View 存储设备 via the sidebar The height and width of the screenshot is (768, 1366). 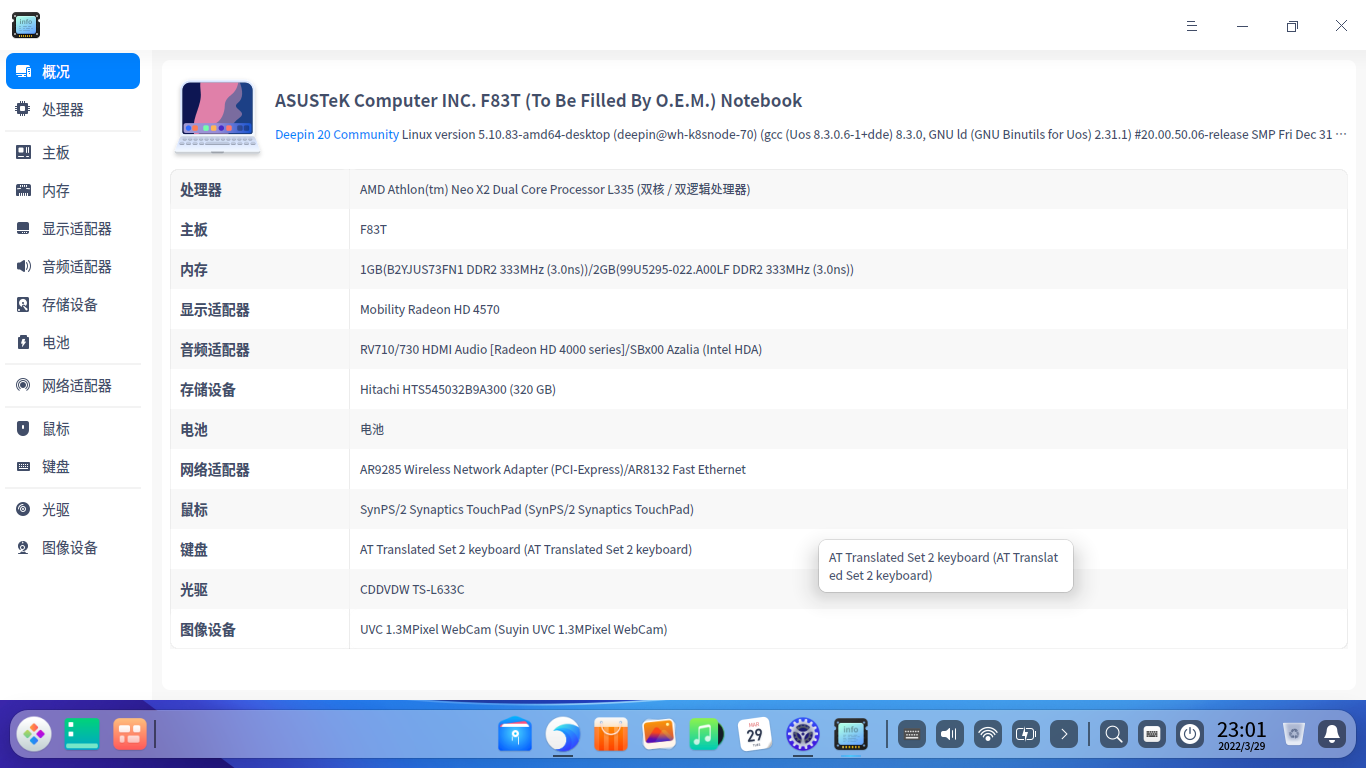[x=73, y=304]
